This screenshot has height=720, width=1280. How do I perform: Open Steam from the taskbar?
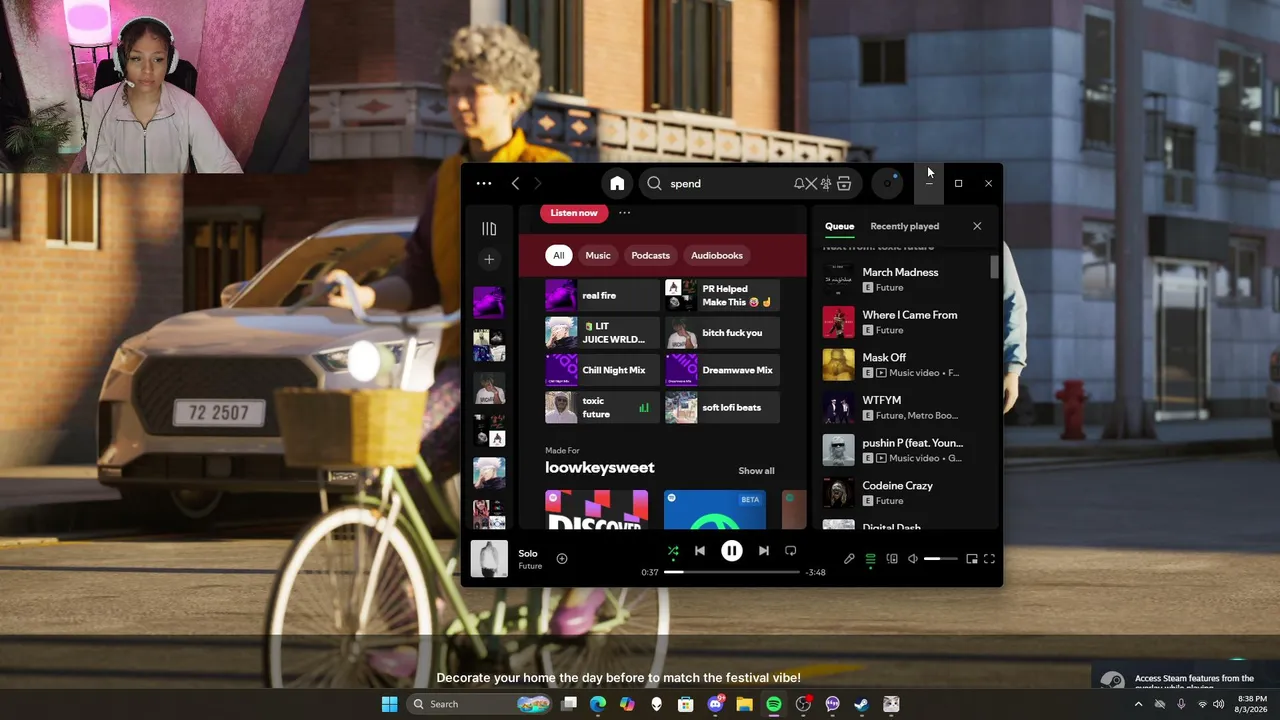click(861, 704)
